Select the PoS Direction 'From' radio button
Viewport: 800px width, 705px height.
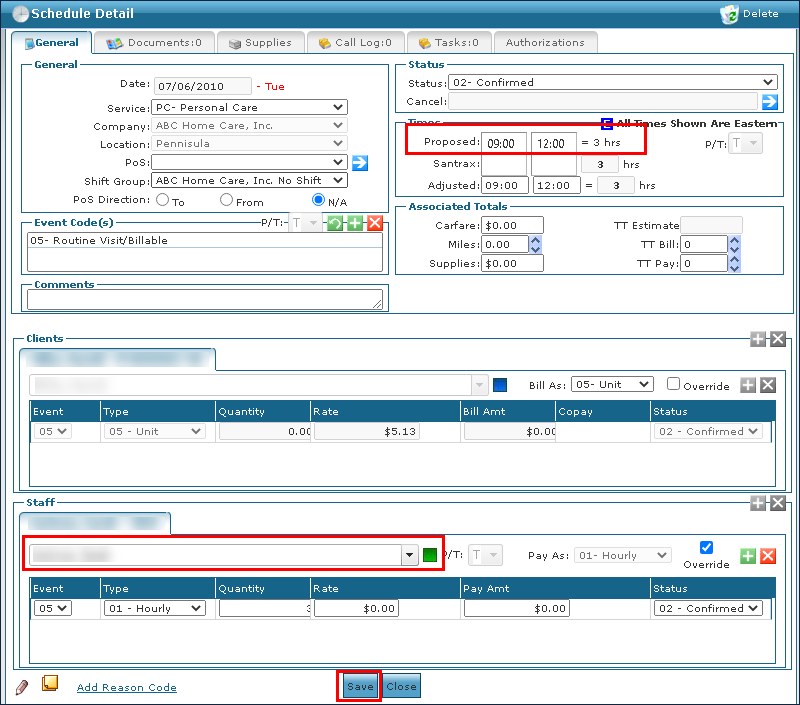tap(227, 200)
